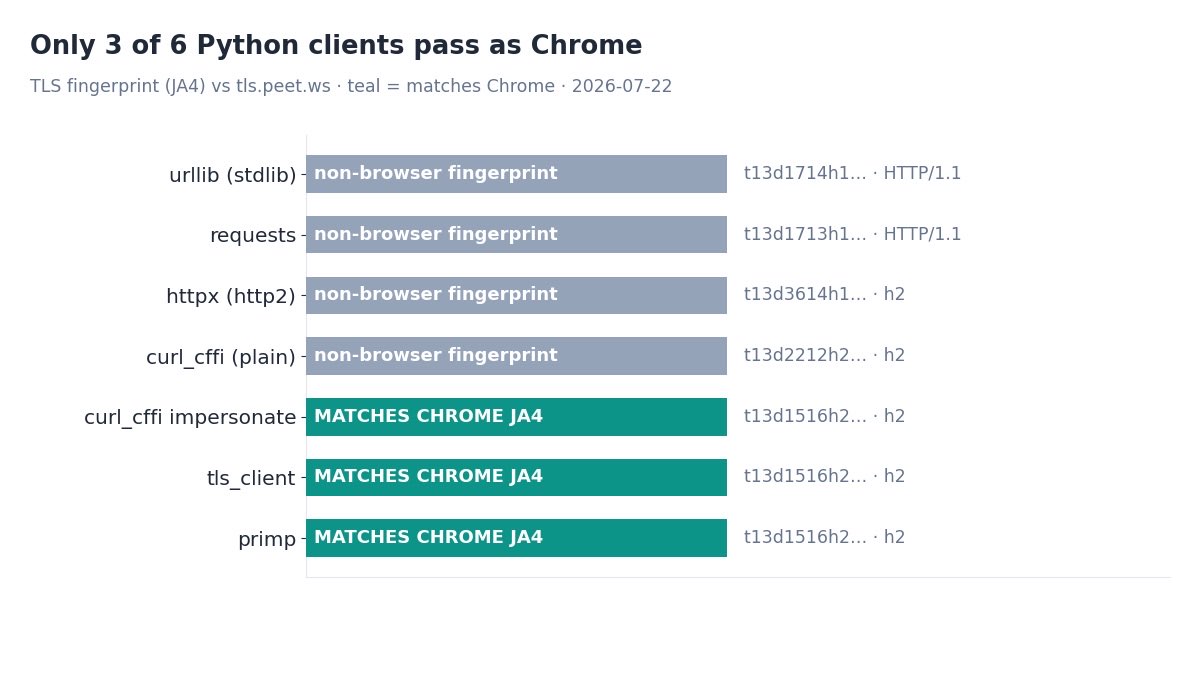Select the 'tls_client' axis label

[251, 479]
